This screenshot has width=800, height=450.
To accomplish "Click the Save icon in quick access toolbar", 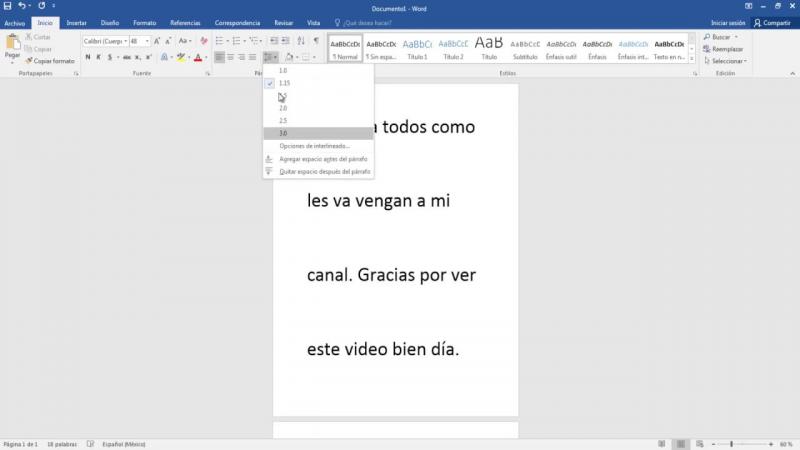I will pyautogui.click(x=8, y=6).
